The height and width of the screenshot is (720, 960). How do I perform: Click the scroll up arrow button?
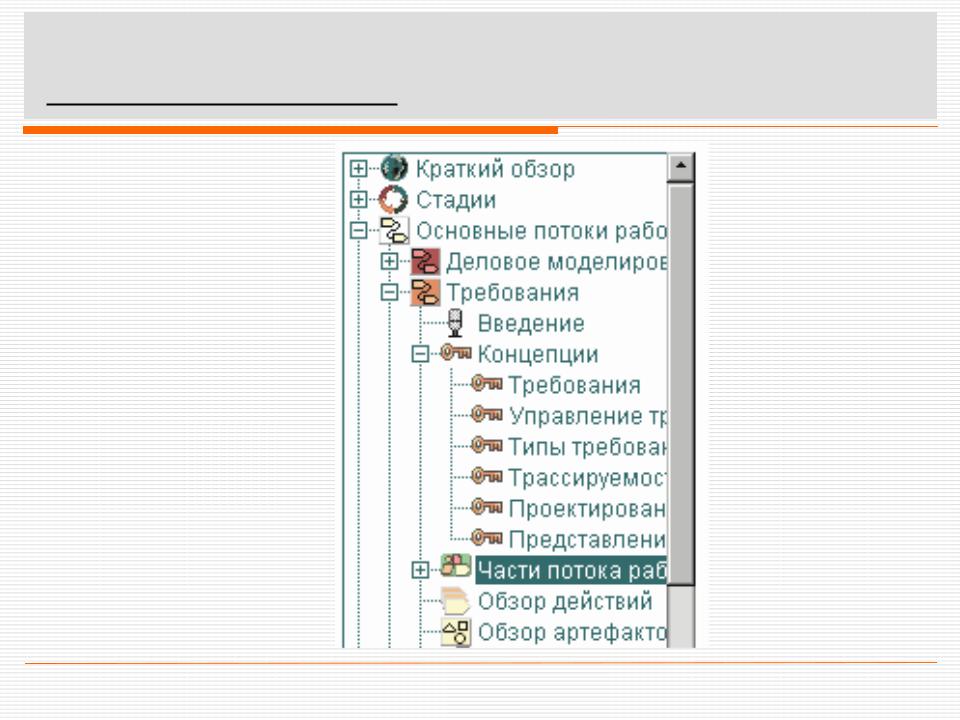pyautogui.click(x=681, y=167)
